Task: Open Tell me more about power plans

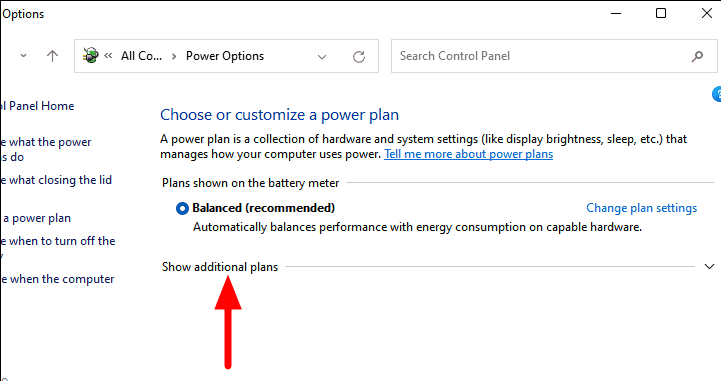Action: click(469, 154)
